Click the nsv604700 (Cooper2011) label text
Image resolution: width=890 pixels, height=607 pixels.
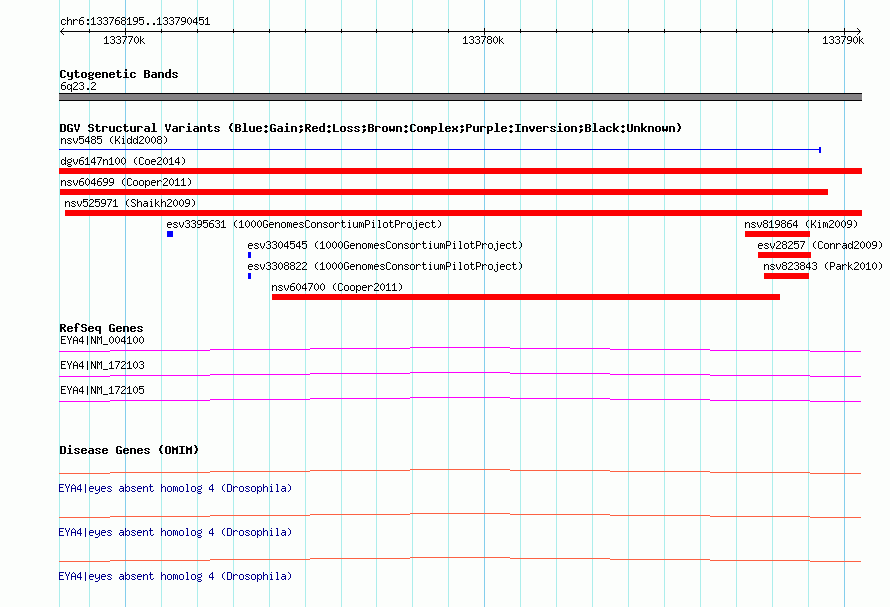pyautogui.click(x=337, y=287)
